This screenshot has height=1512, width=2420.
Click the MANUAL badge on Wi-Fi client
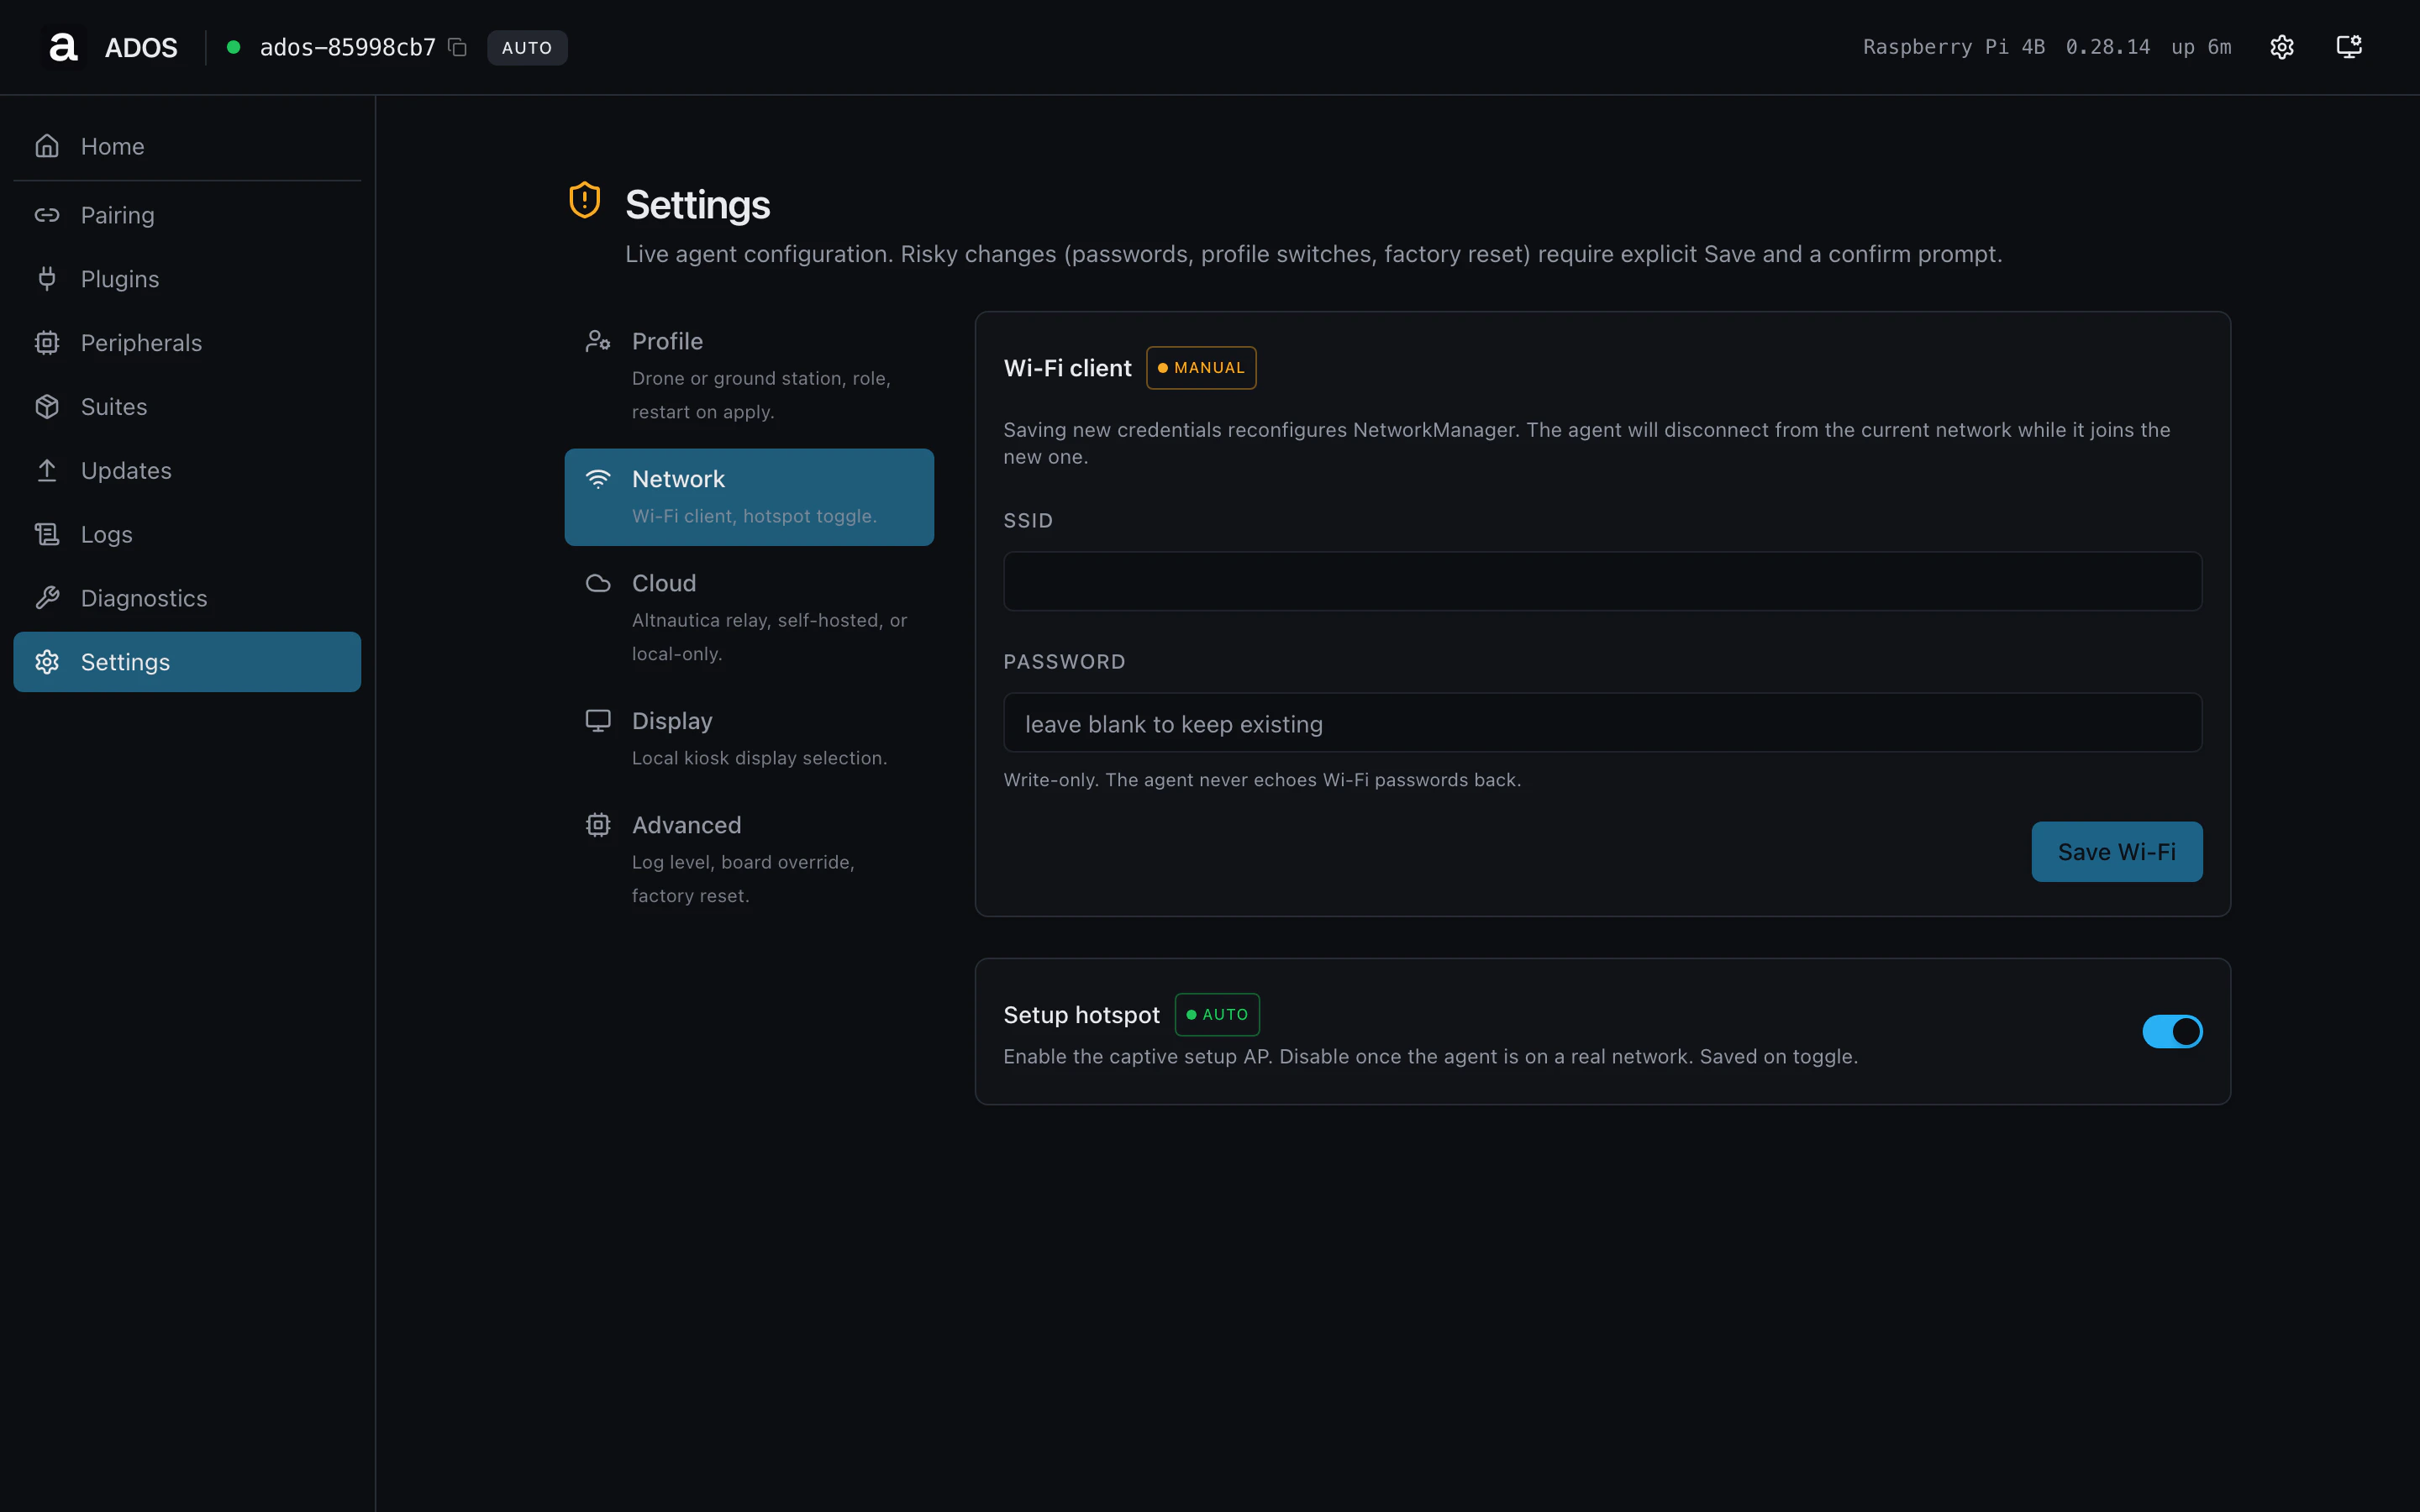[x=1200, y=368]
